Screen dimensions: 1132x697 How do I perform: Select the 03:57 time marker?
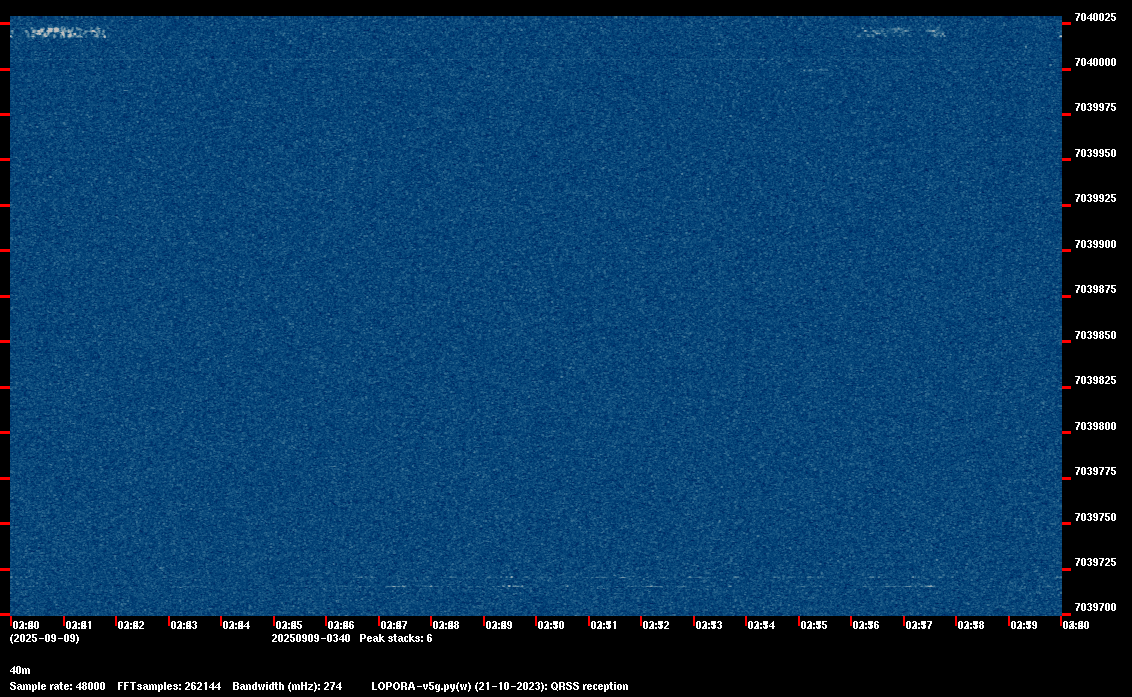tap(918, 625)
